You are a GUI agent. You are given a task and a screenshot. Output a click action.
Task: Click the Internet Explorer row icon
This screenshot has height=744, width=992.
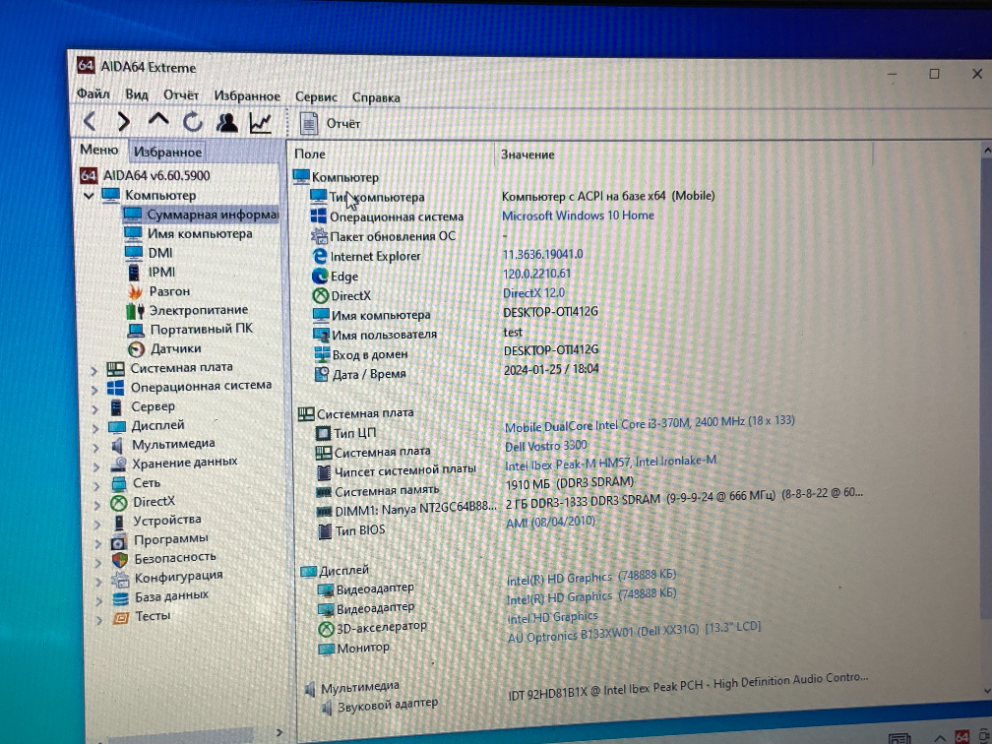click(x=319, y=256)
